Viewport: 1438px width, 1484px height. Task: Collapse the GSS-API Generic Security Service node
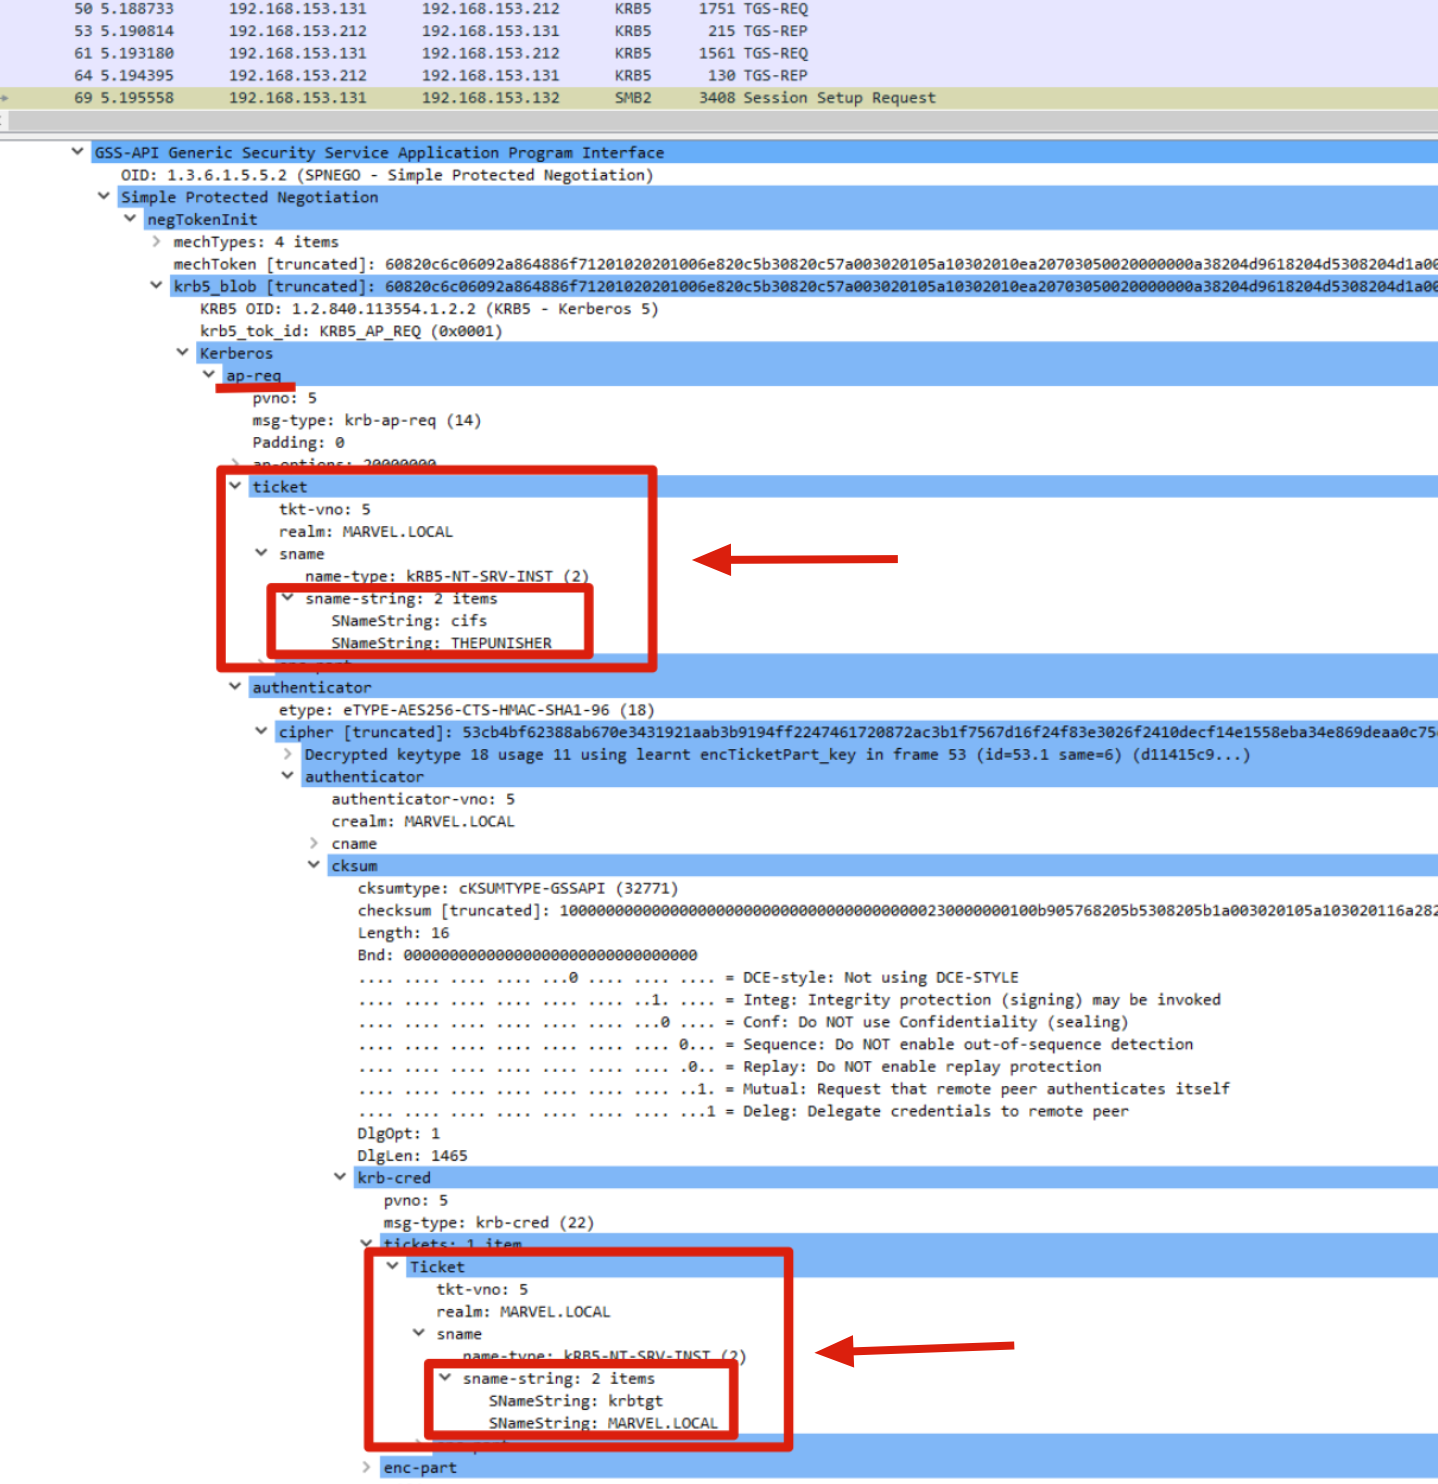78,152
